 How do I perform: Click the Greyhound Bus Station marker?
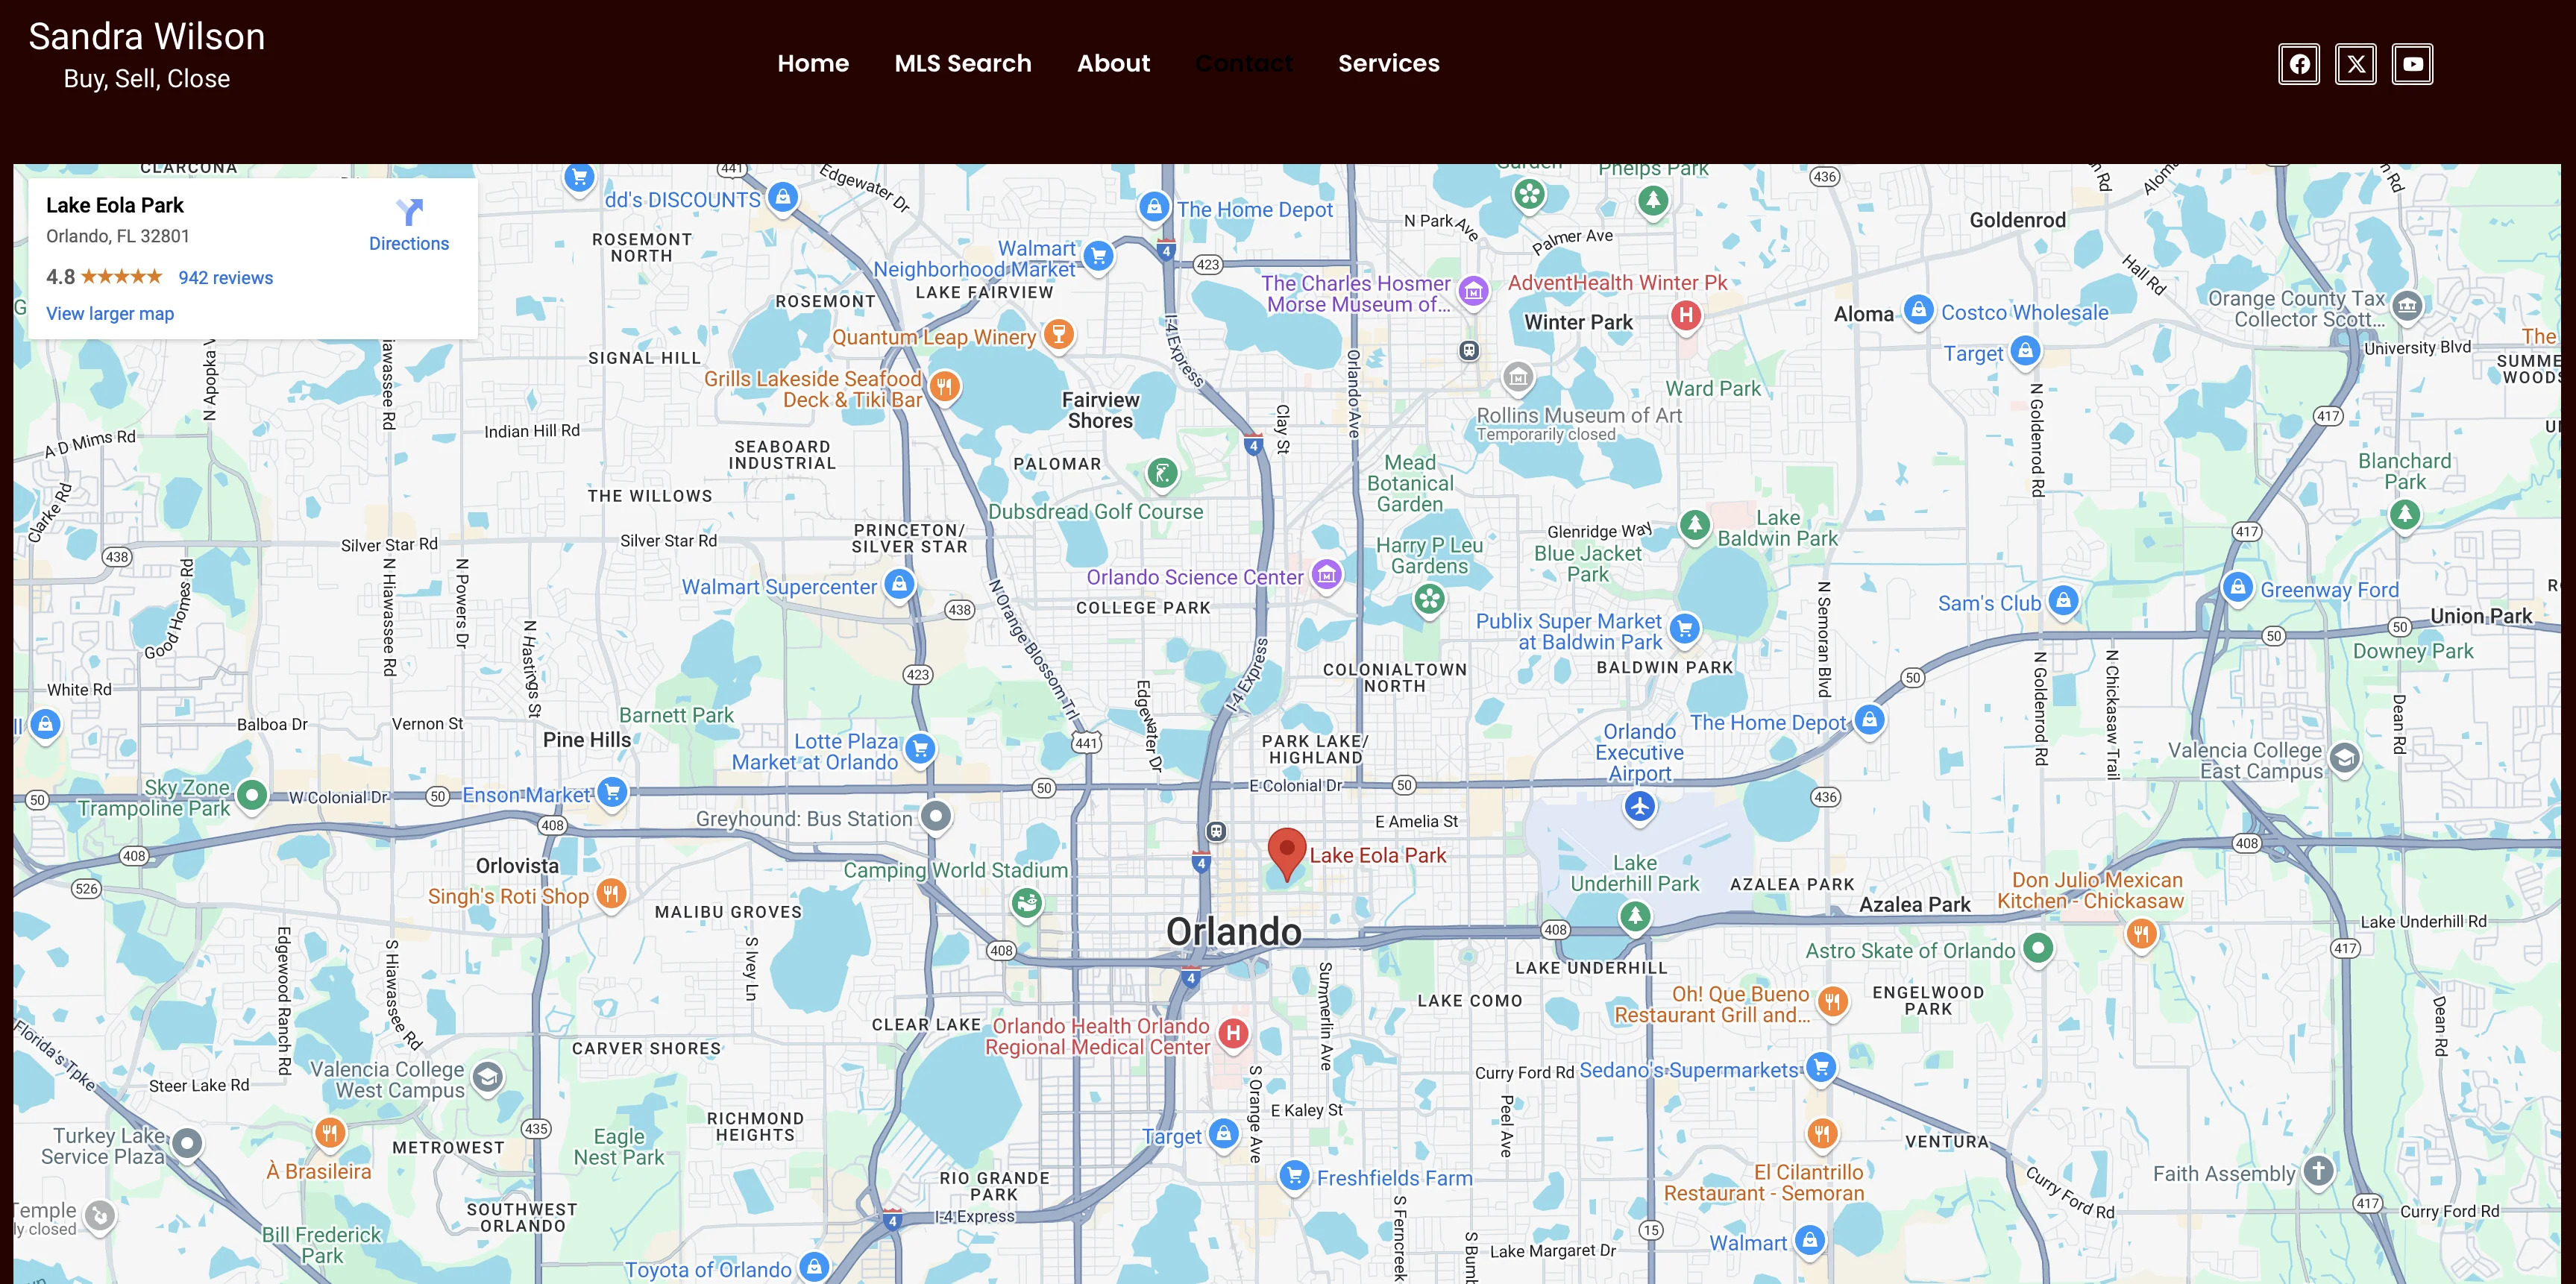(x=936, y=817)
